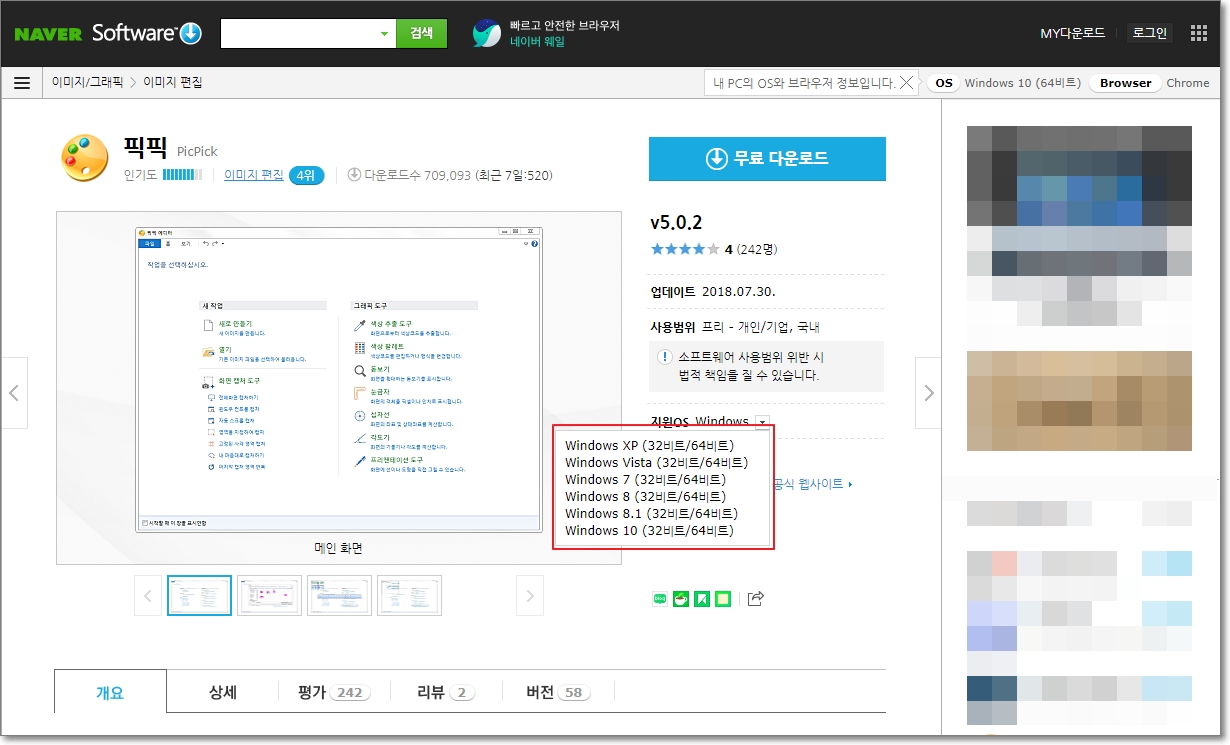The image size is (1230, 745).
Task: Open MY다운로드
Action: click(1072, 33)
